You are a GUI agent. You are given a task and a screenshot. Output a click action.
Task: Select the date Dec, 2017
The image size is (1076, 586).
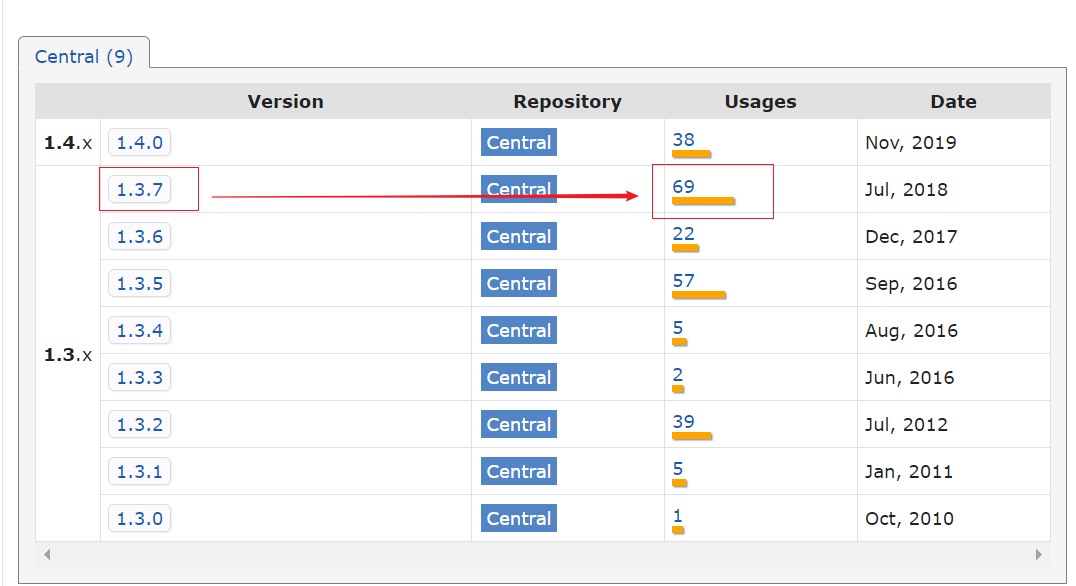pyautogui.click(x=911, y=237)
